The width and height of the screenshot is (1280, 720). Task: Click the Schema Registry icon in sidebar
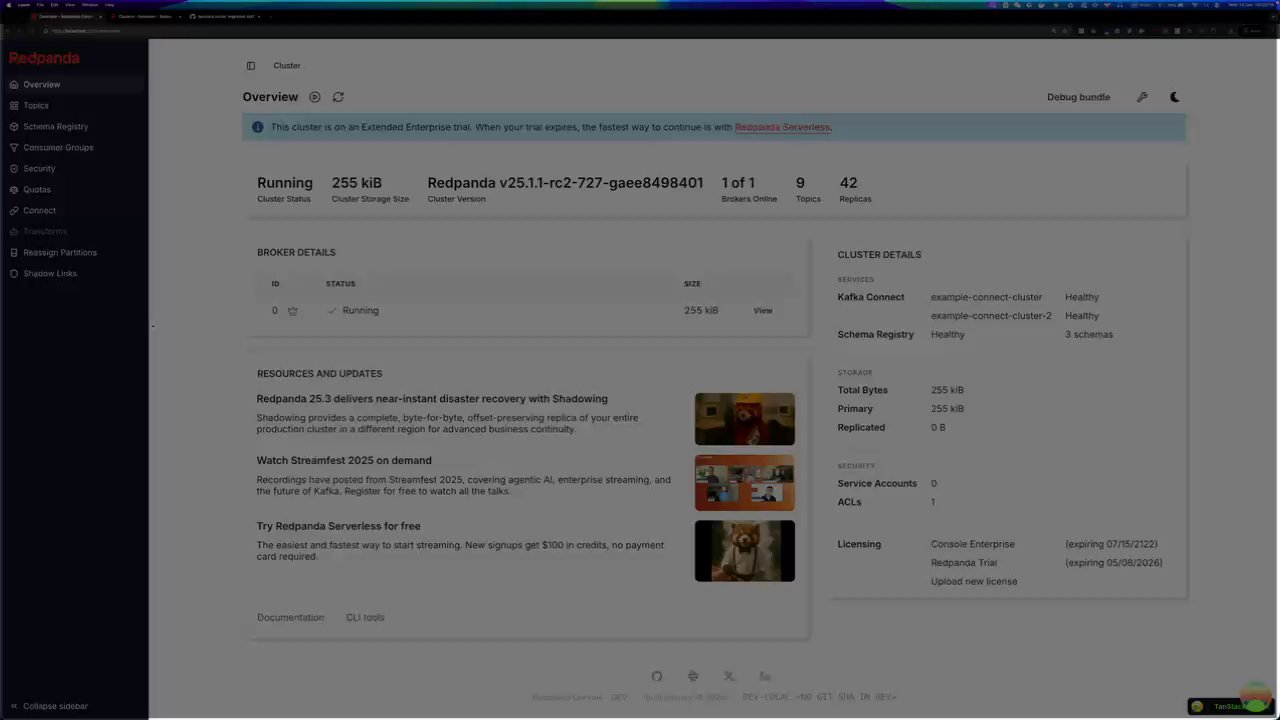click(x=14, y=127)
